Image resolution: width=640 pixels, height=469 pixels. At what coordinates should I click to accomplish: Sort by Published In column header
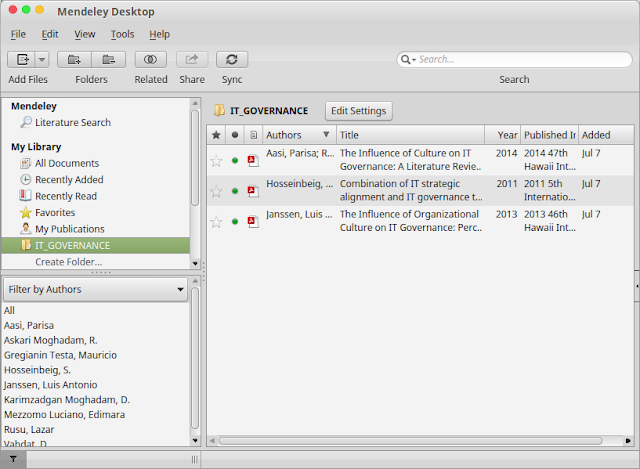click(x=549, y=135)
